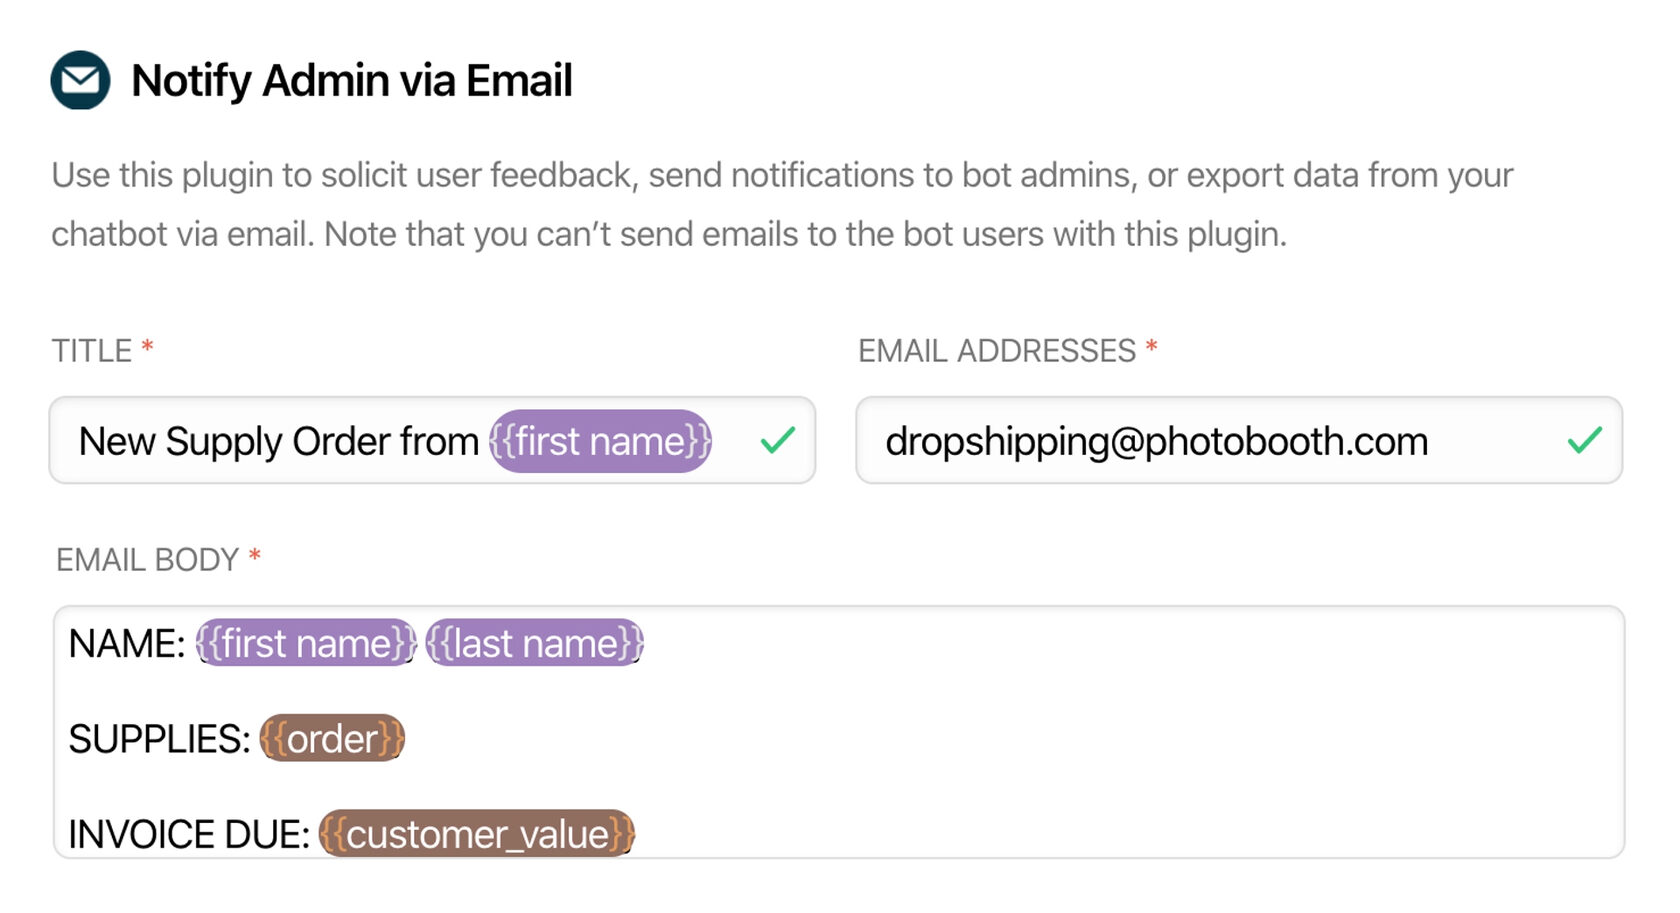Select the {{first name}} token in the email body
This screenshot has width=1680, height=913.
306,643
